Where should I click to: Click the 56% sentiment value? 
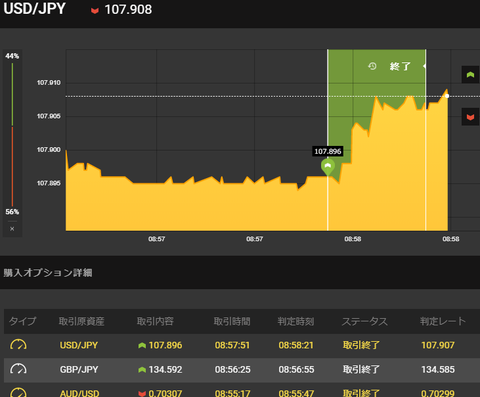[12, 212]
